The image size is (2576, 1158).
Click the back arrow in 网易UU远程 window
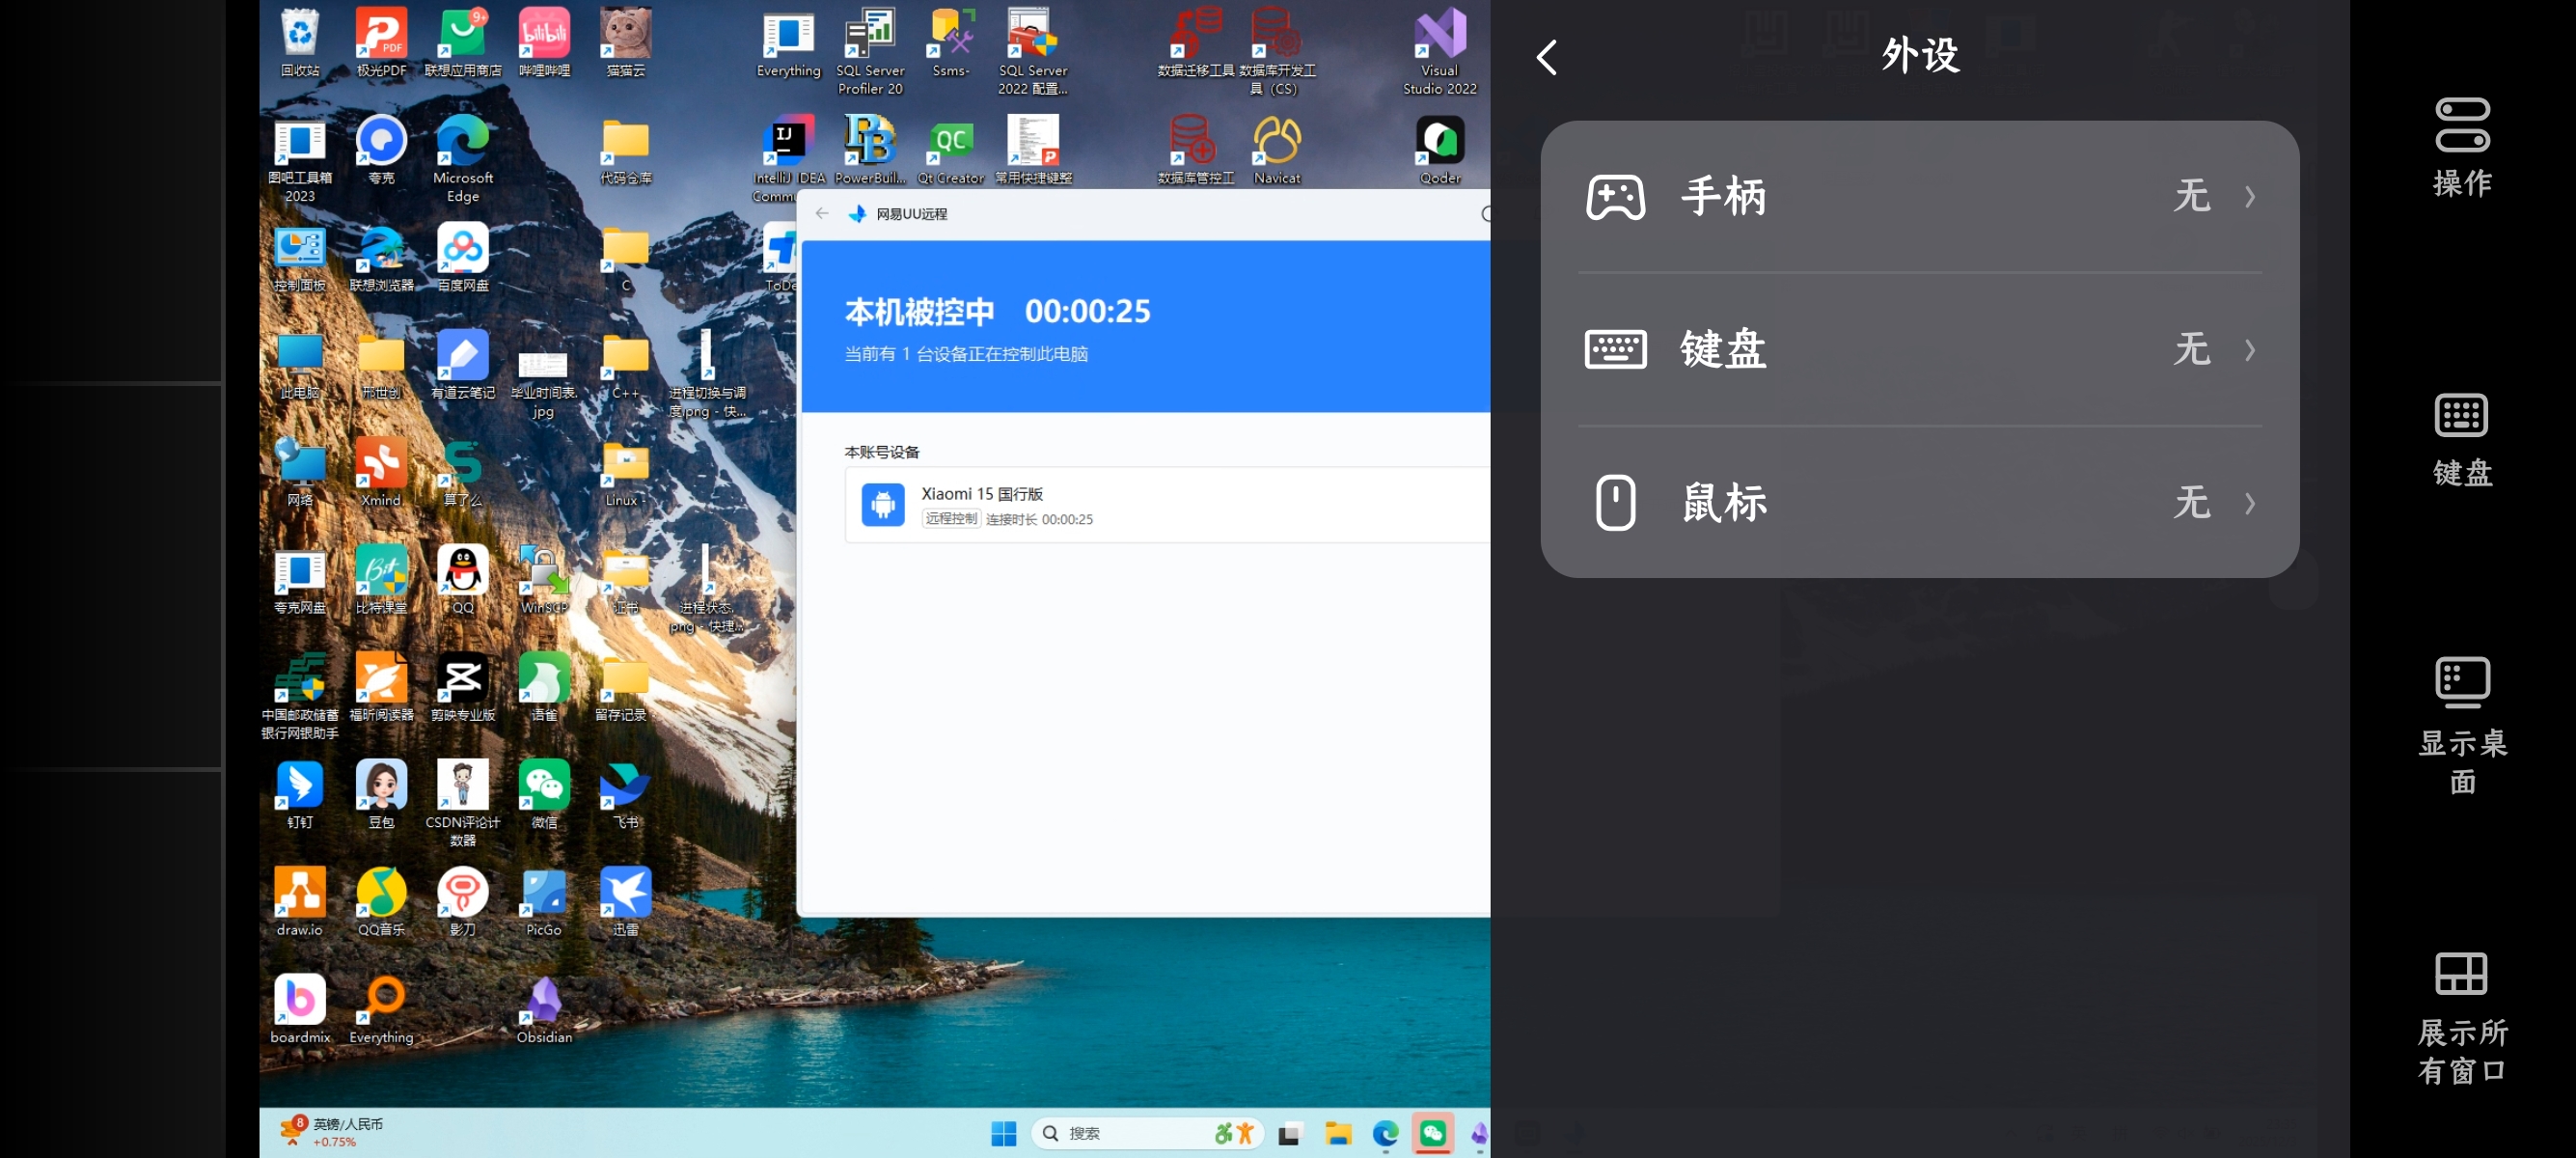pos(822,214)
